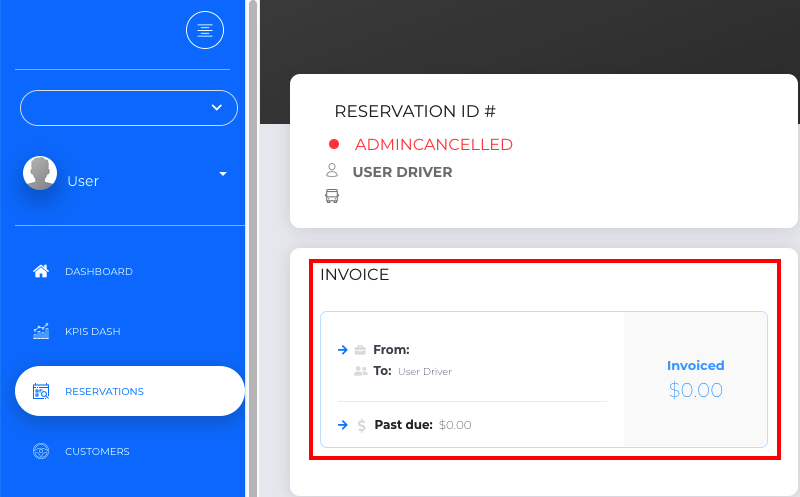
Task: Click the Past due: label
Action: point(404,425)
